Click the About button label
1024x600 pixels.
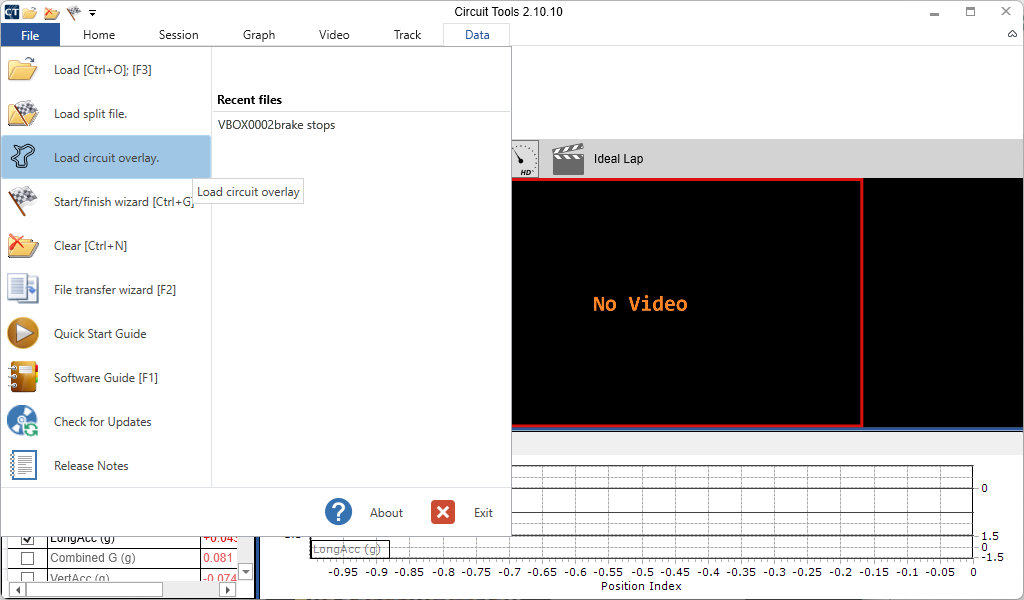[x=386, y=513]
